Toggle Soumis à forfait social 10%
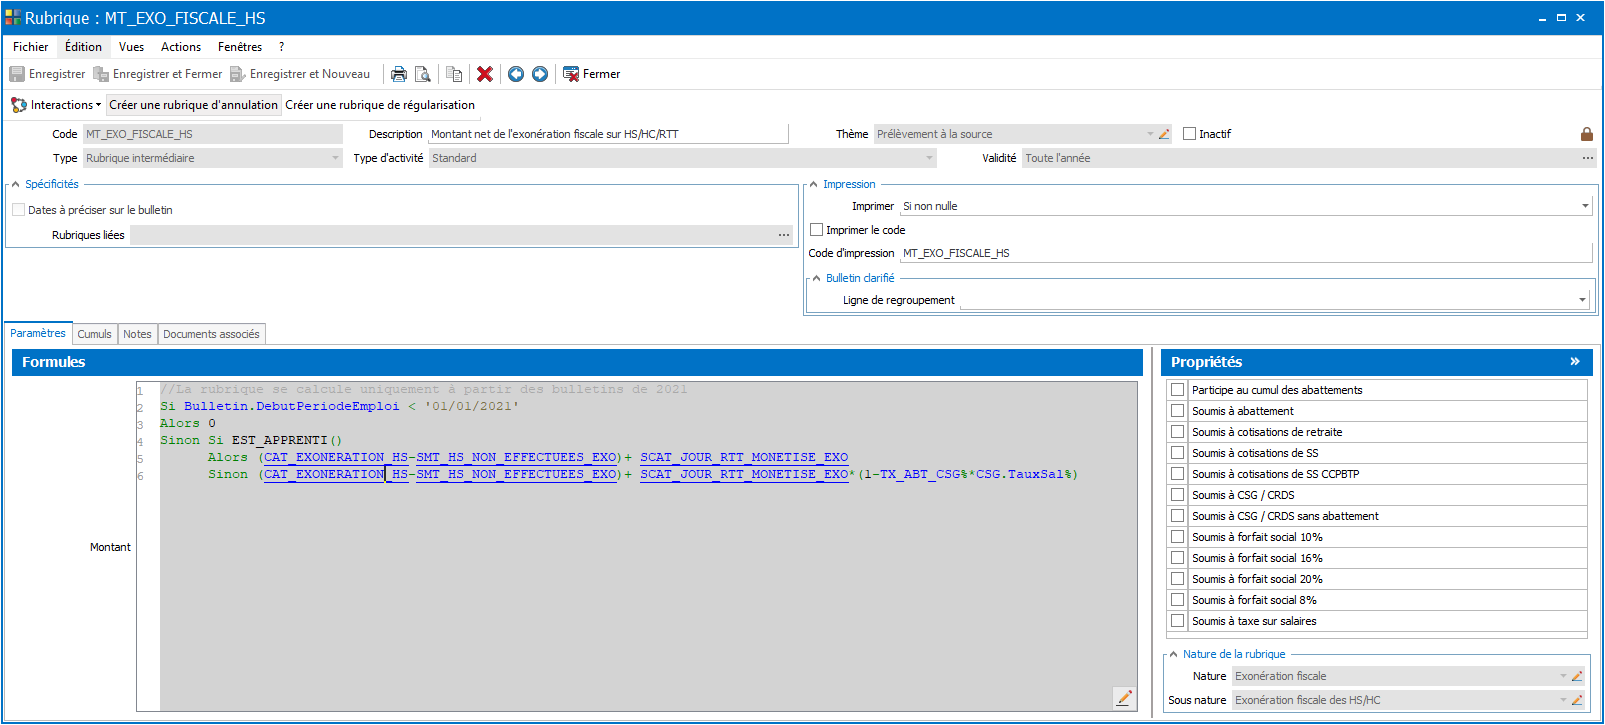 pos(1178,537)
